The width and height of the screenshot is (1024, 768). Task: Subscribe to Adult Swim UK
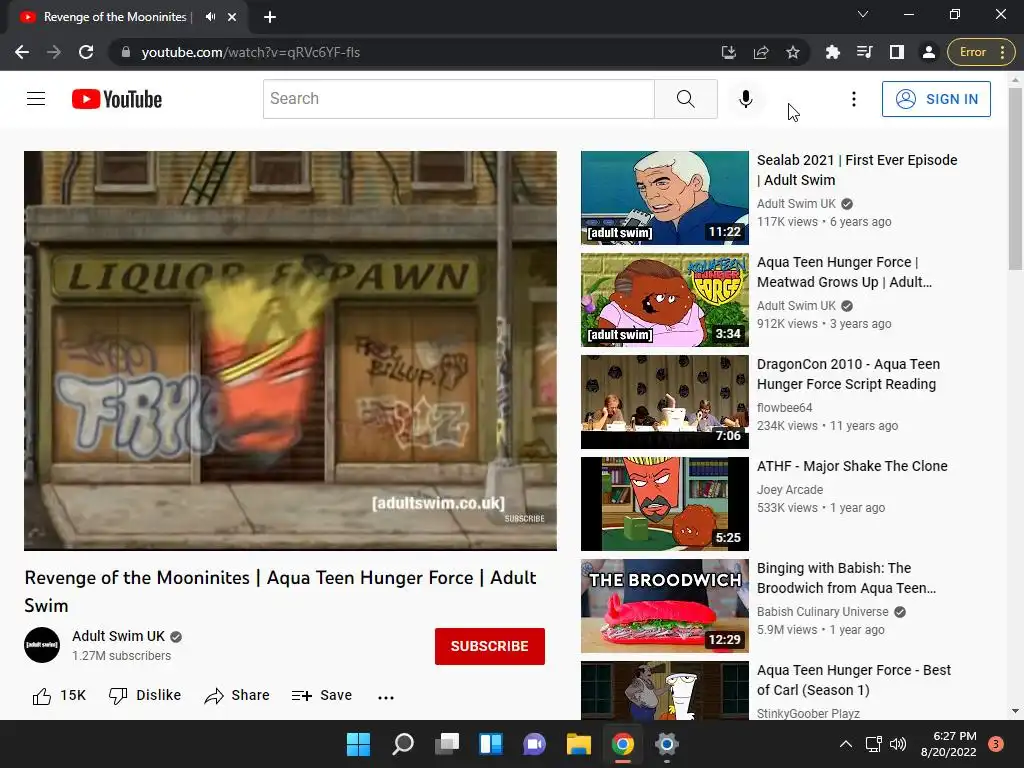(x=490, y=646)
